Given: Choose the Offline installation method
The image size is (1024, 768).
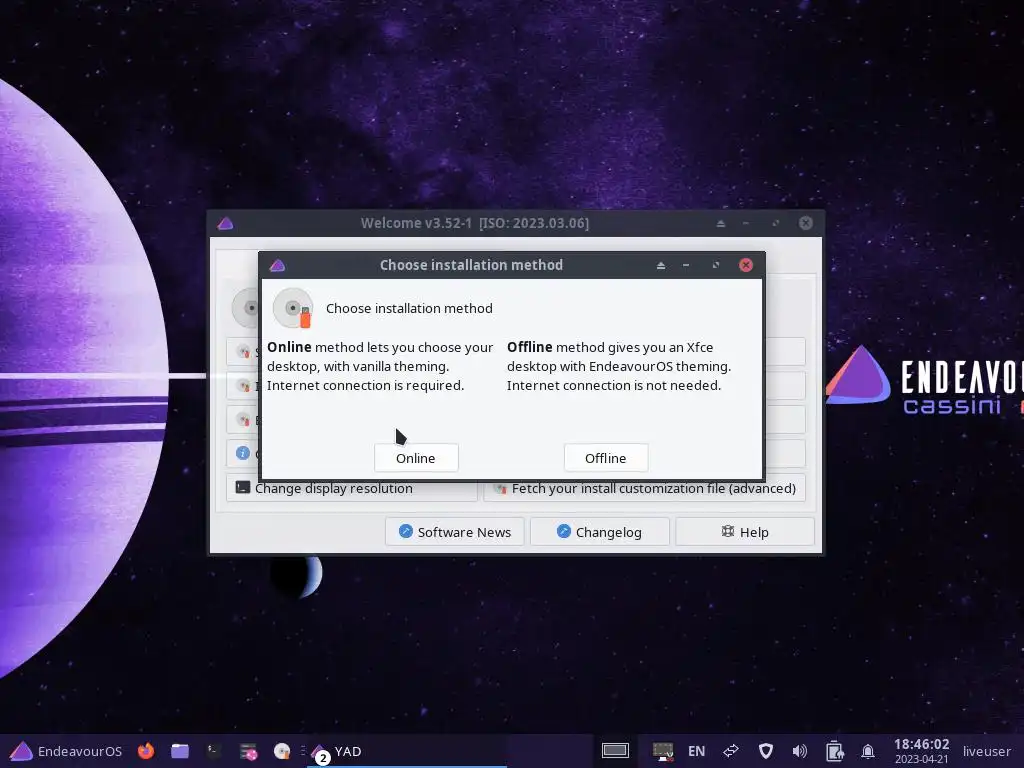Looking at the screenshot, I should pyautogui.click(x=605, y=458).
